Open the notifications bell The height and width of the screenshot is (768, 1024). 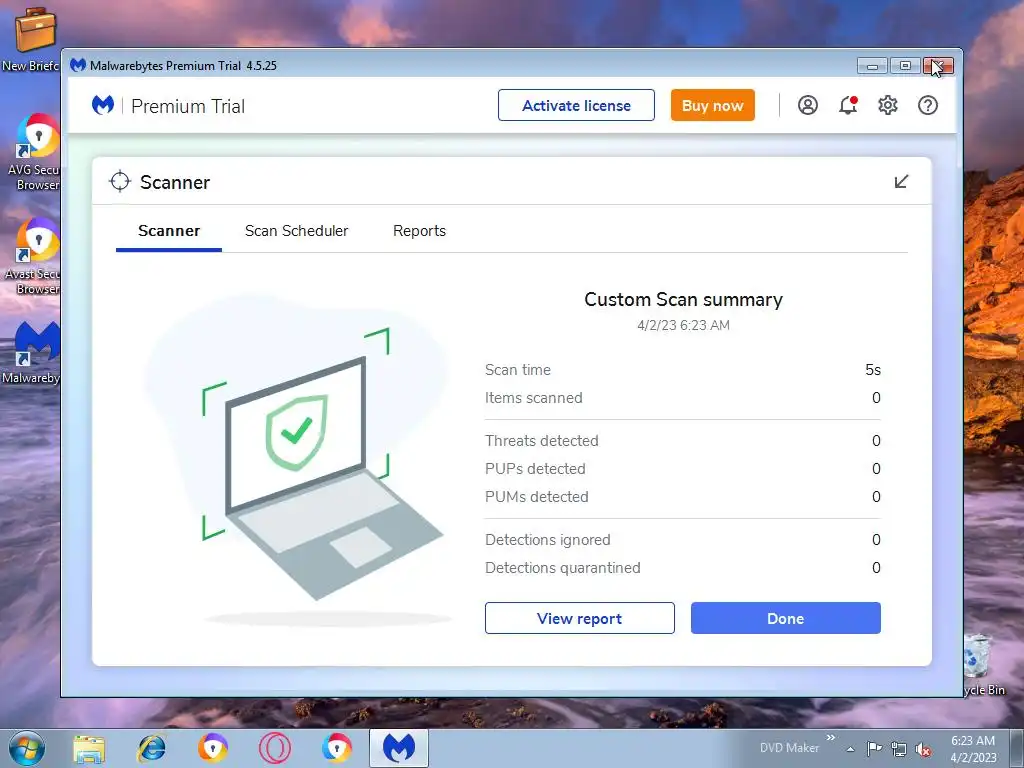point(848,105)
